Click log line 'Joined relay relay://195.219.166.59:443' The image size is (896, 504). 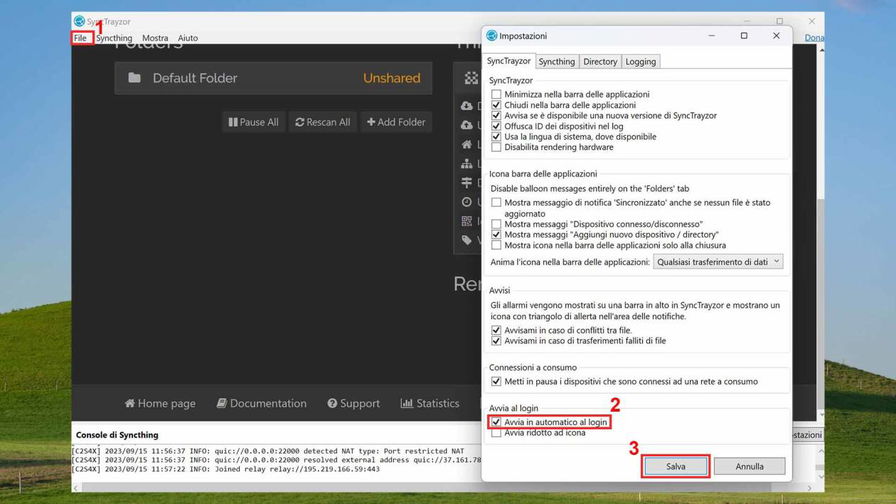[x=225, y=469]
